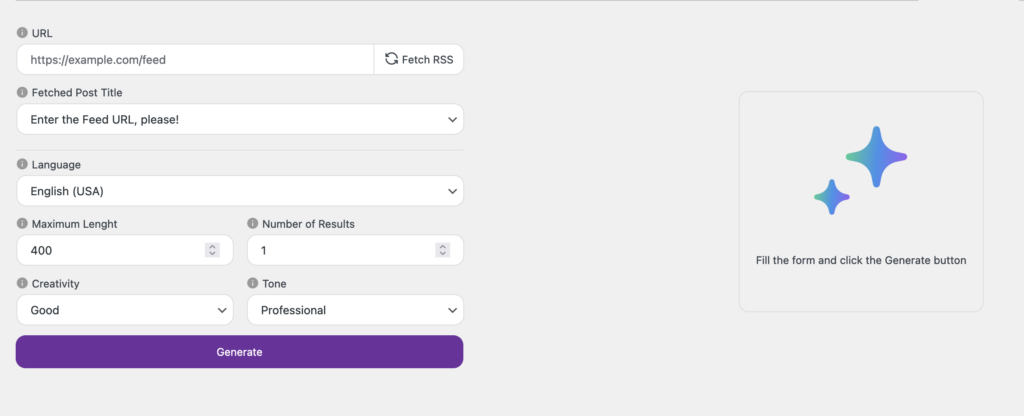The height and width of the screenshot is (416, 1024).
Task: Click the sparkle stars AI icon
Action: (x=861, y=168)
